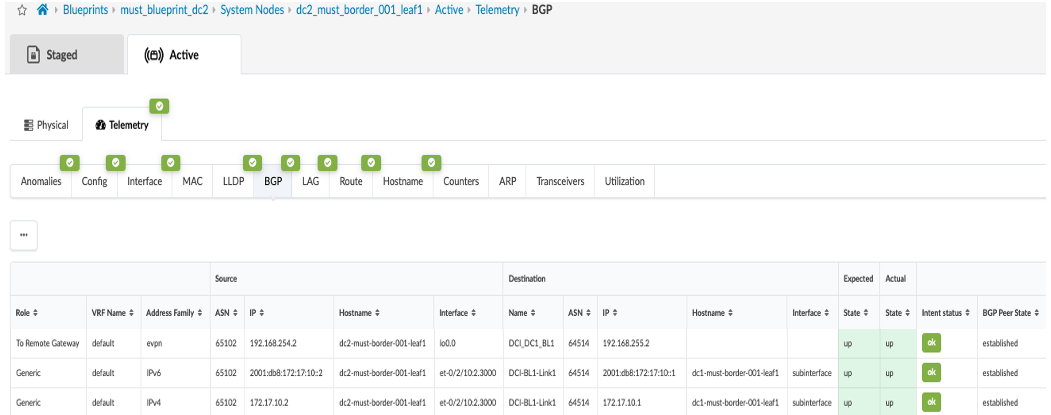Screen dimensions: 1051x415
Task: Click green check badge above Anomalies tab
Action: click(x=69, y=161)
